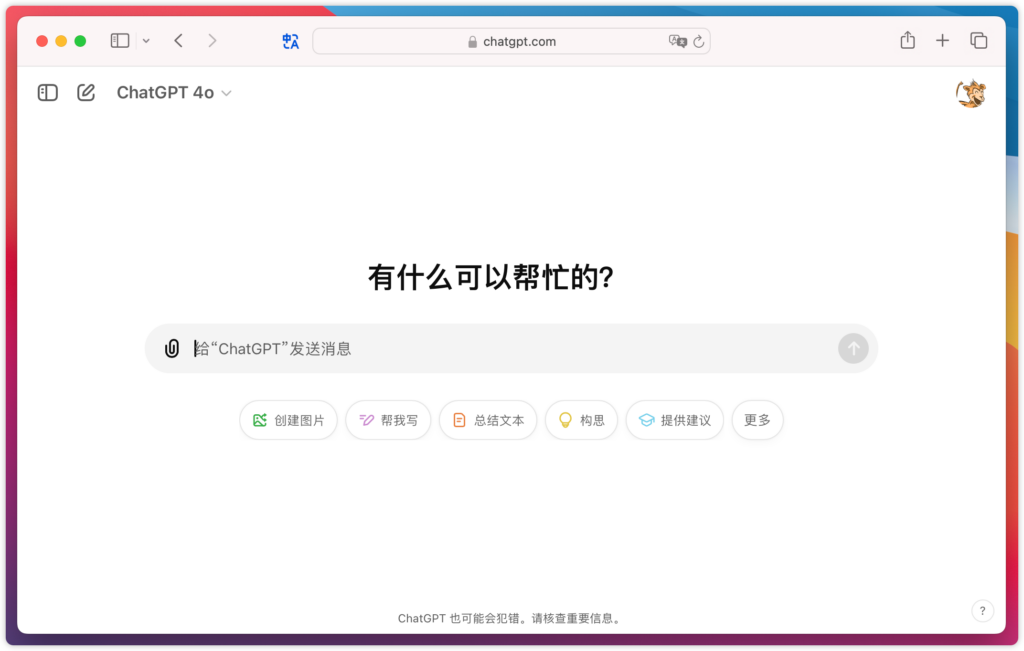The height and width of the screenshot is (651, 1024).
Task: Open the ChatGPT 4o model dropdown
Action: [174, 93]
